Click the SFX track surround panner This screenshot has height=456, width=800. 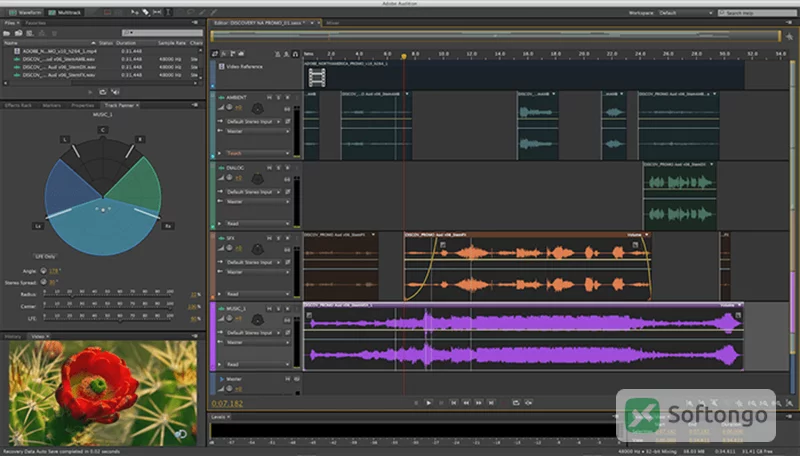[258, 249]
